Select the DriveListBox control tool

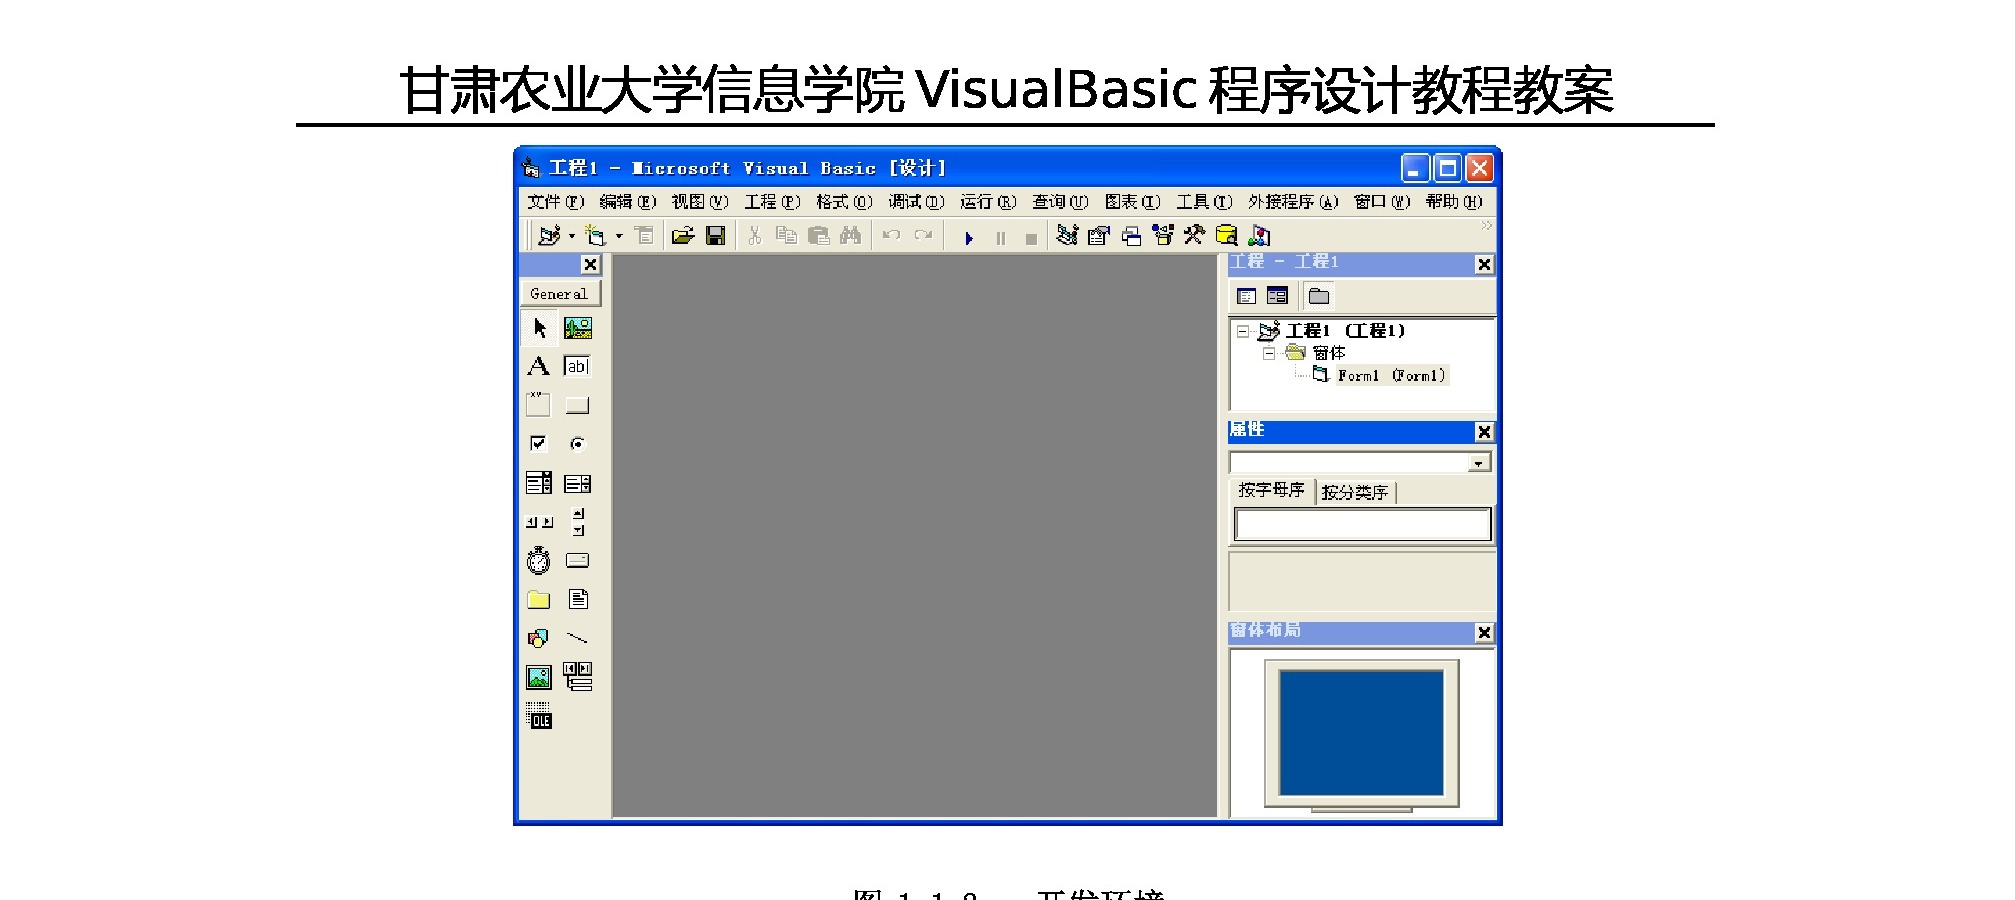pos(577,560)
